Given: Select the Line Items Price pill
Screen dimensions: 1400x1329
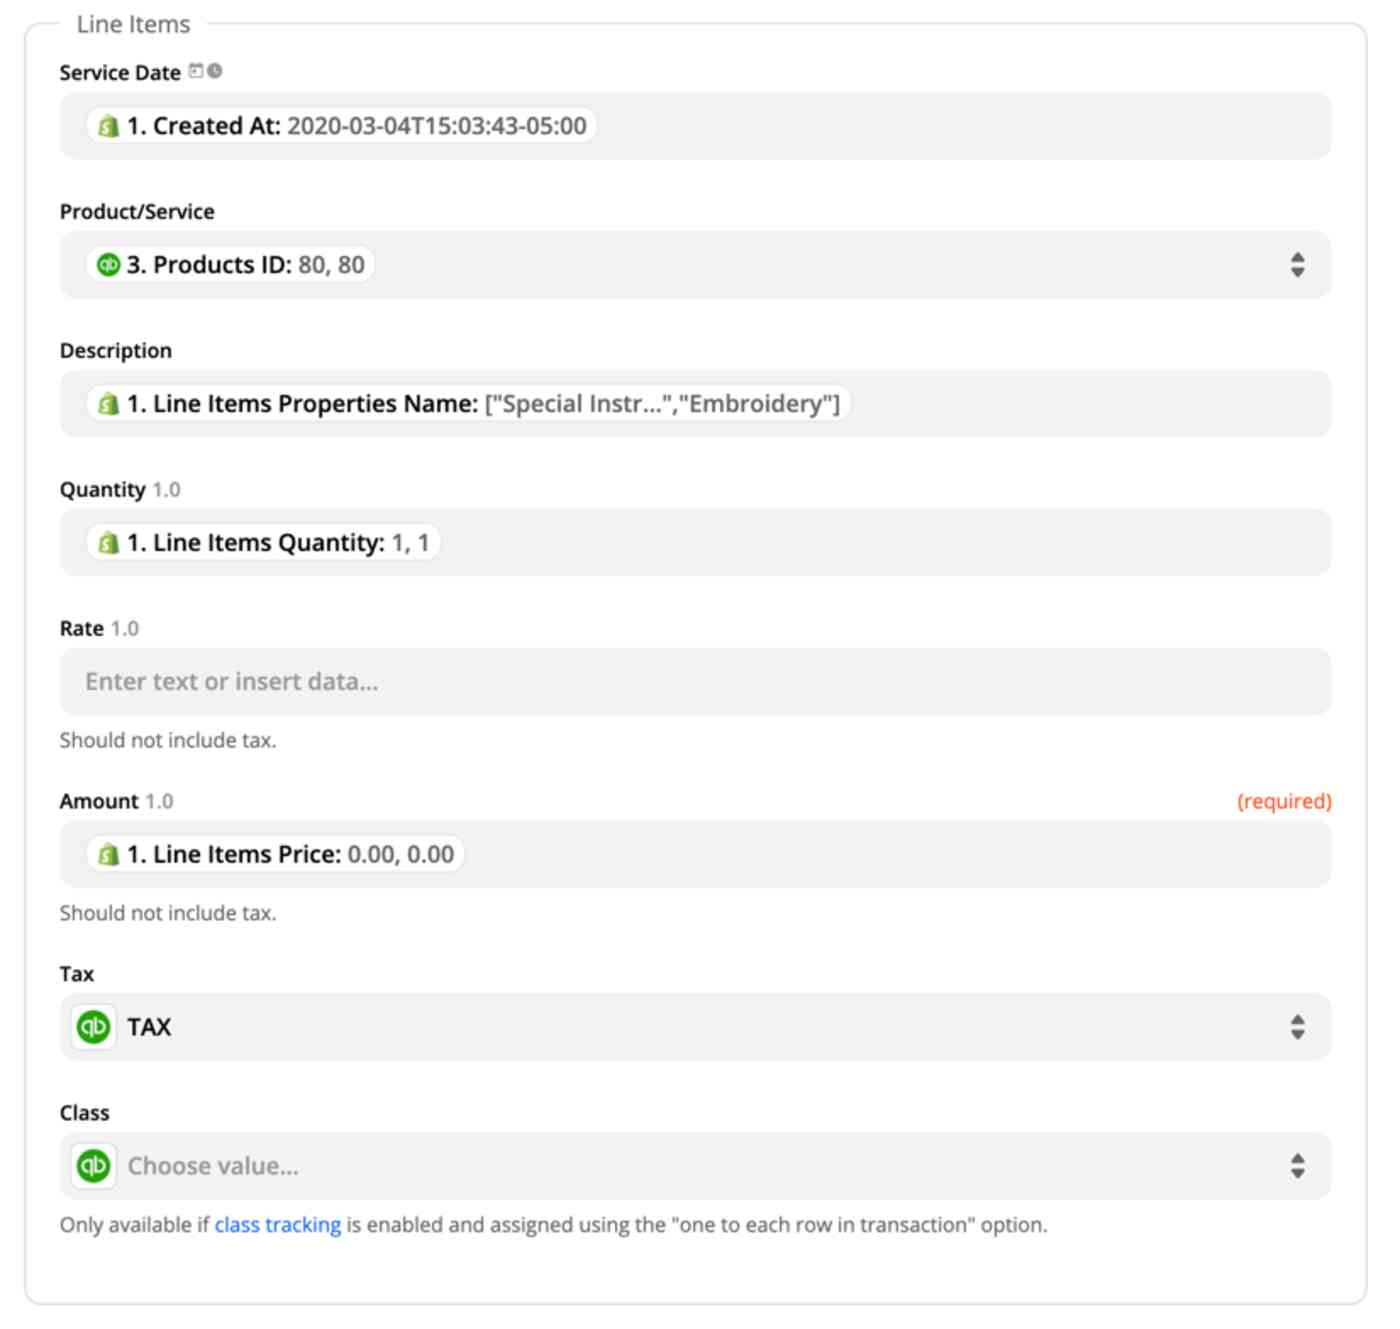Looking at the screenshot, I should pyautogui.click(x=276, y=855).
